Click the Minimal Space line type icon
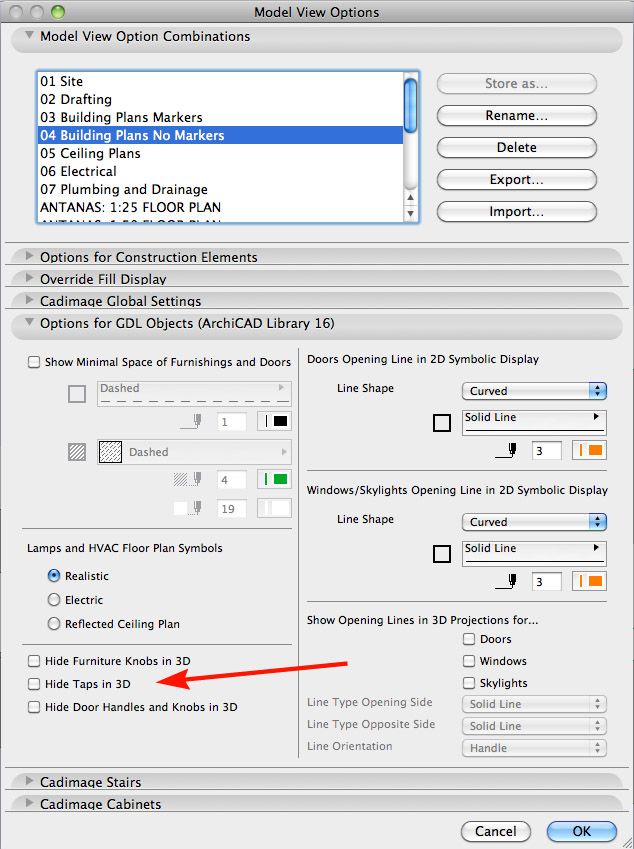This screenshot has height=849, width=634. 77,394
